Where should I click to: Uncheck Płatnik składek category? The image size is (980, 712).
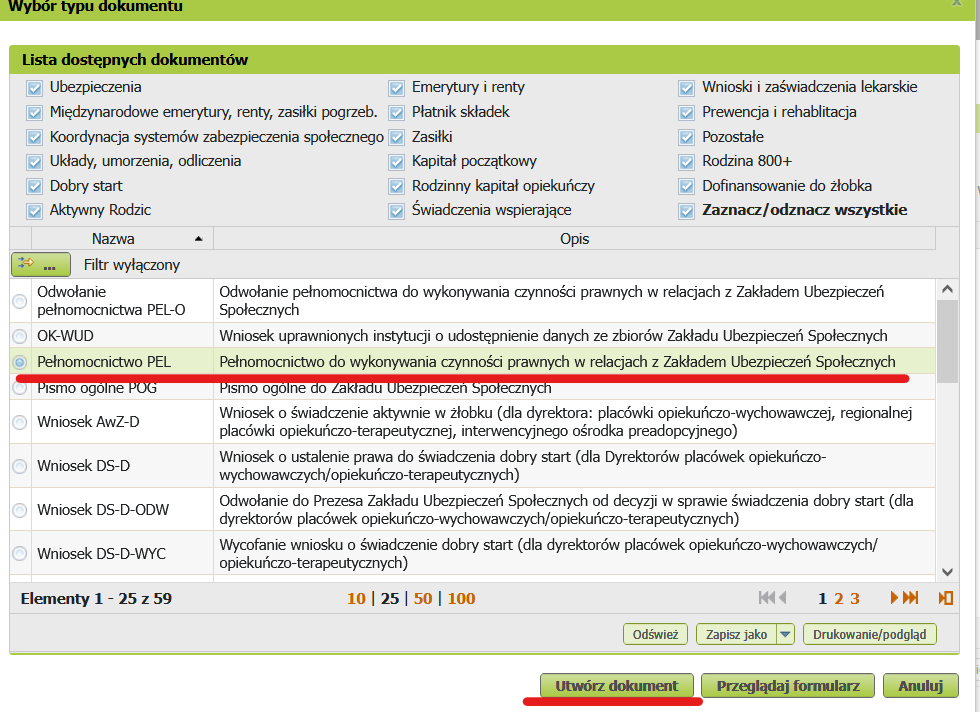point(396,113)
